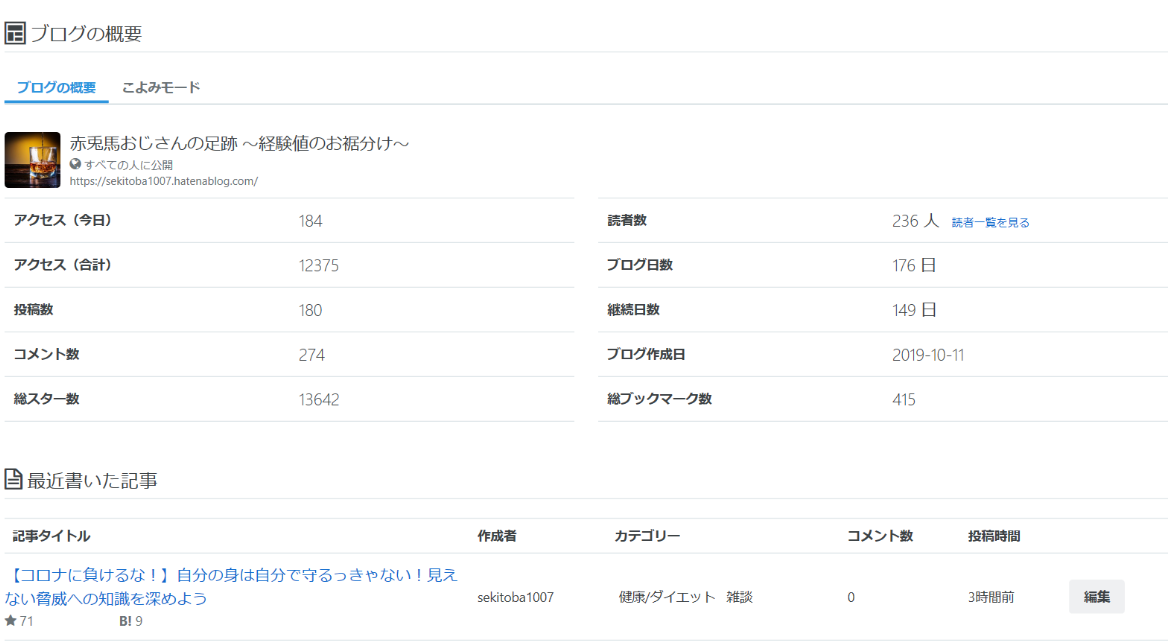The width and height of the screenshot is (1169, 643).
Task: Open the 読者一覧を見る link
Action: (x=990, y=222)
